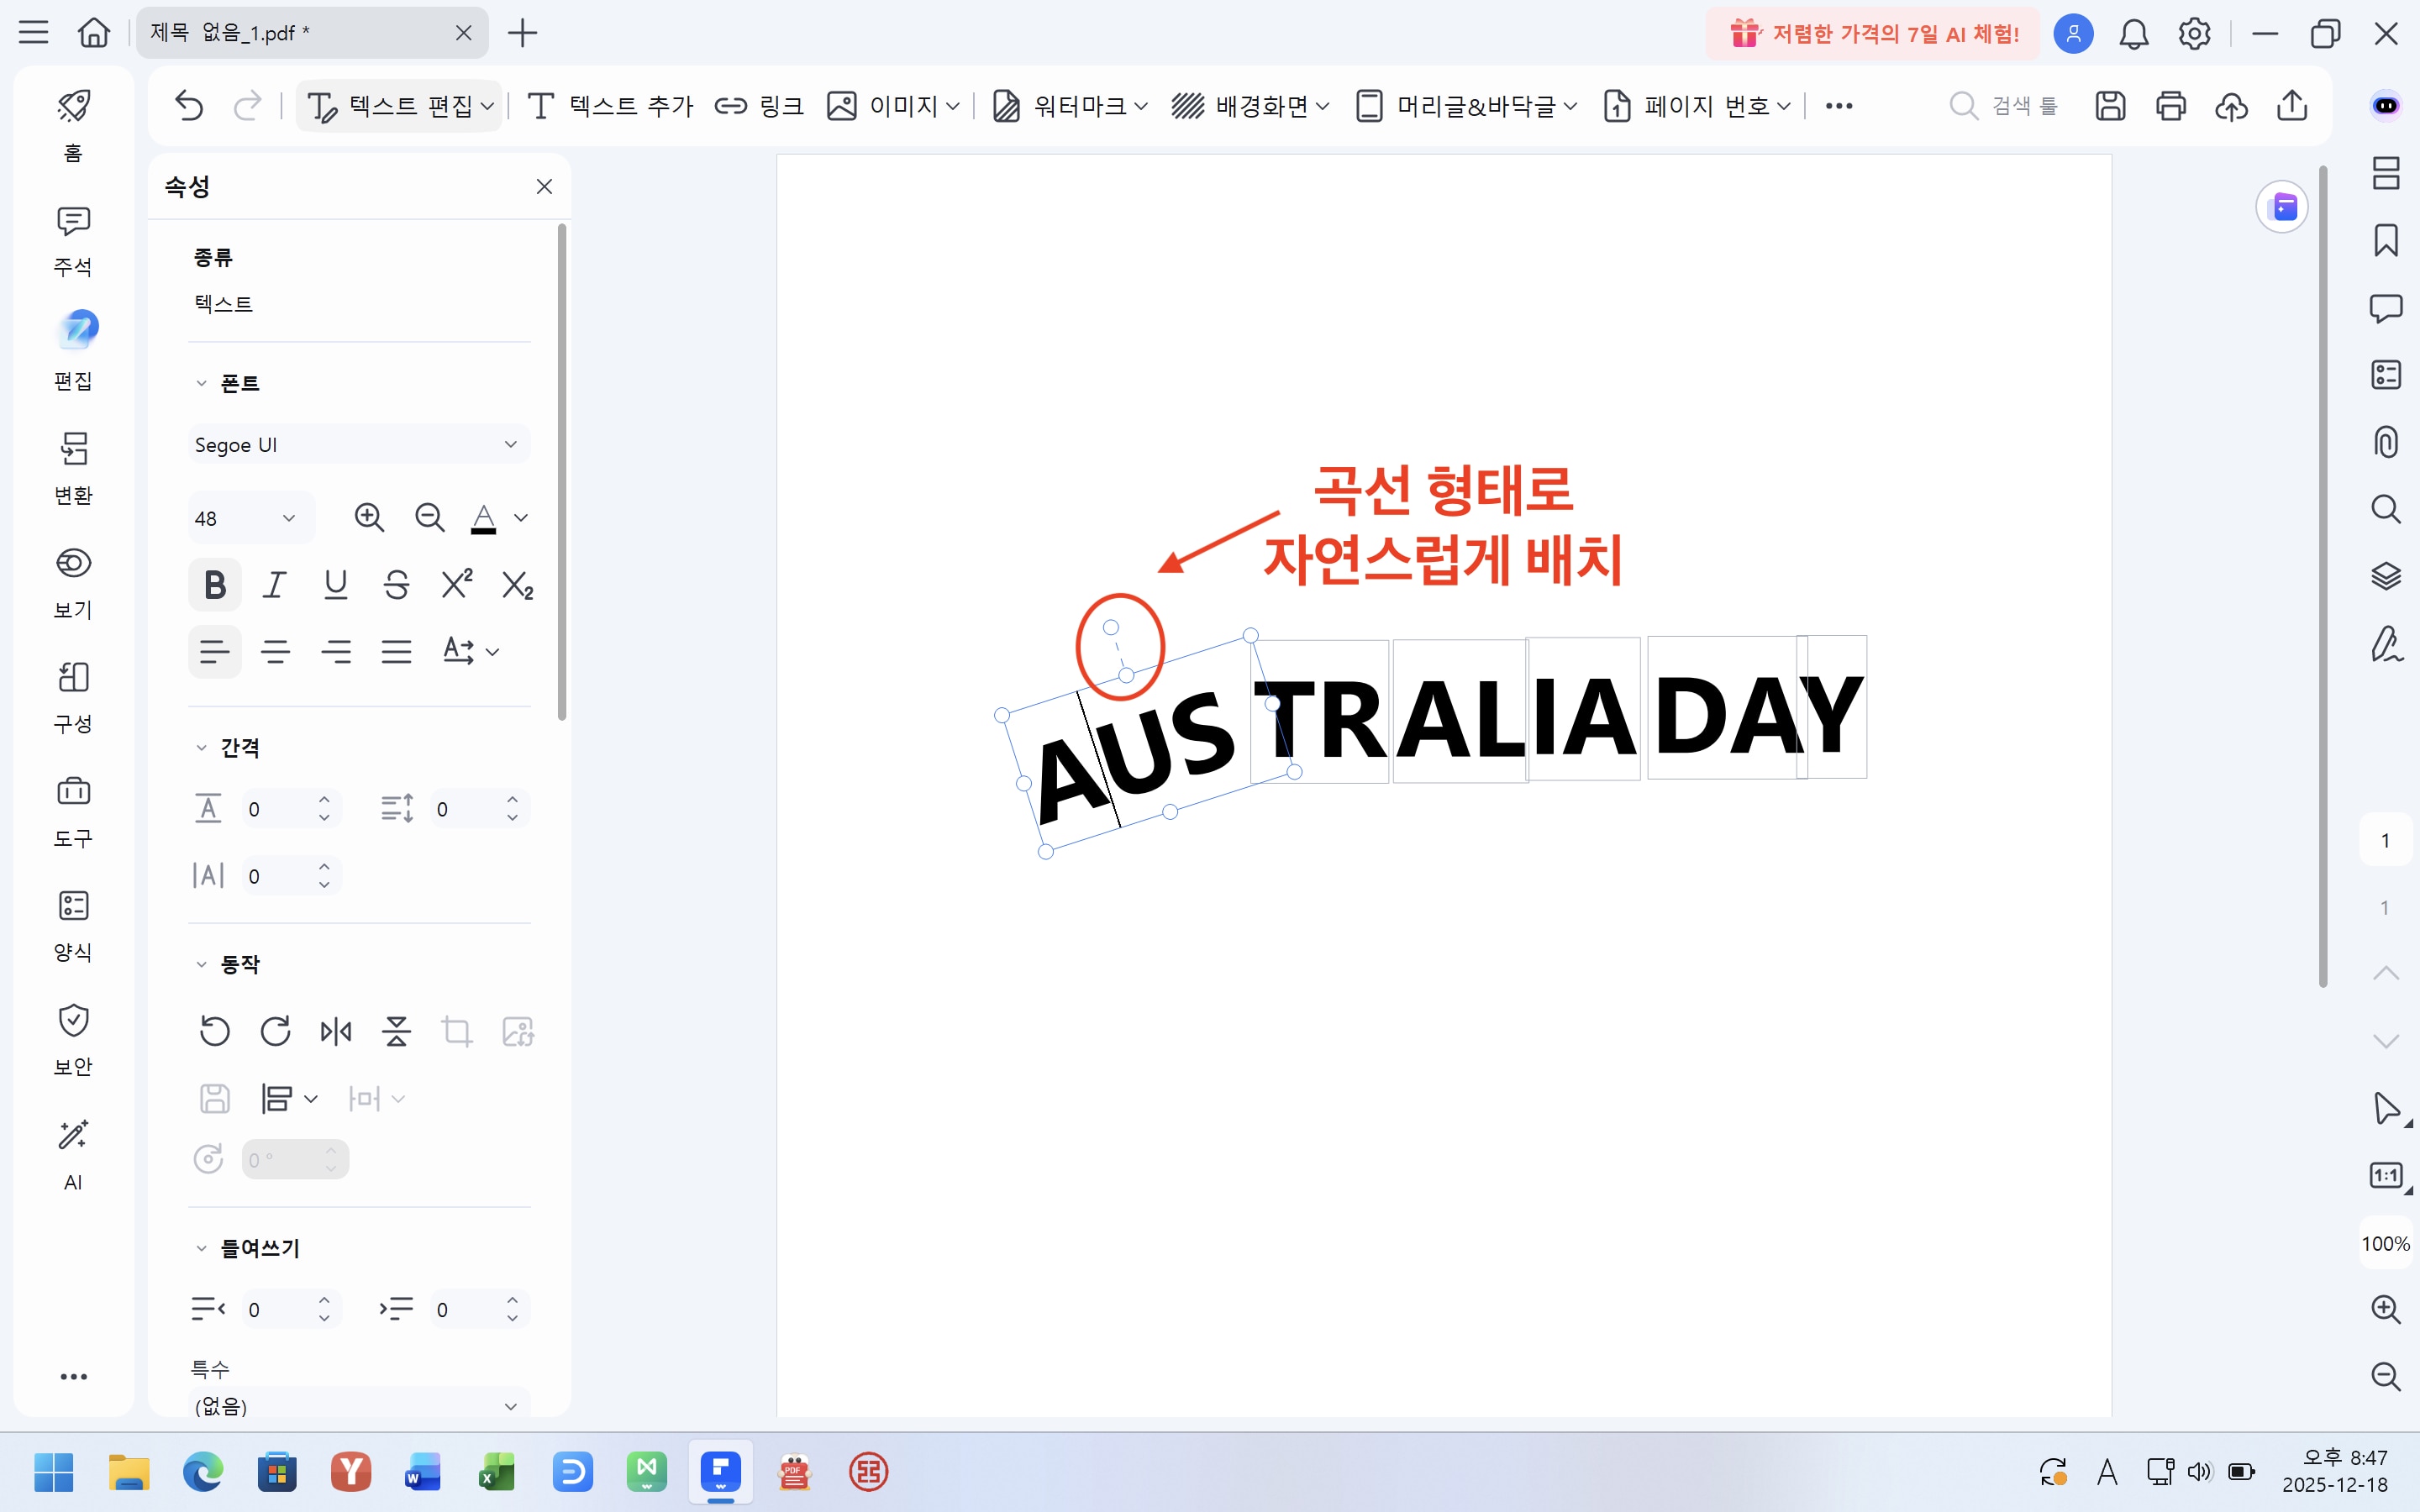
Task: Apply strikethrough to the text
Action: tap(397, 585)
